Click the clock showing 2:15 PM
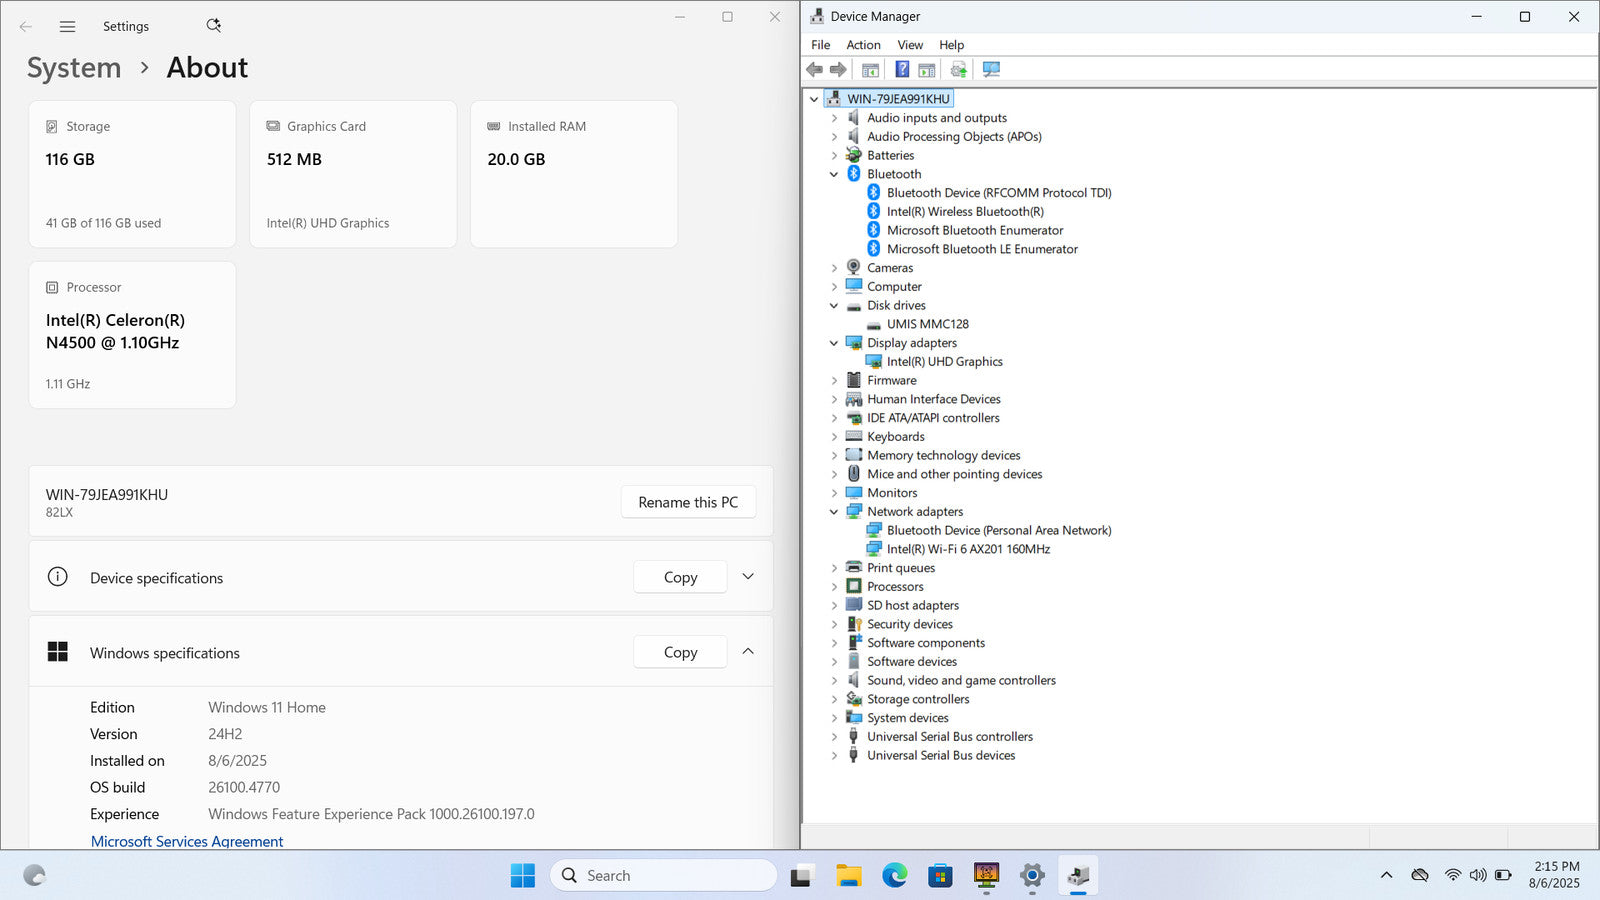 click(1556, 875)
